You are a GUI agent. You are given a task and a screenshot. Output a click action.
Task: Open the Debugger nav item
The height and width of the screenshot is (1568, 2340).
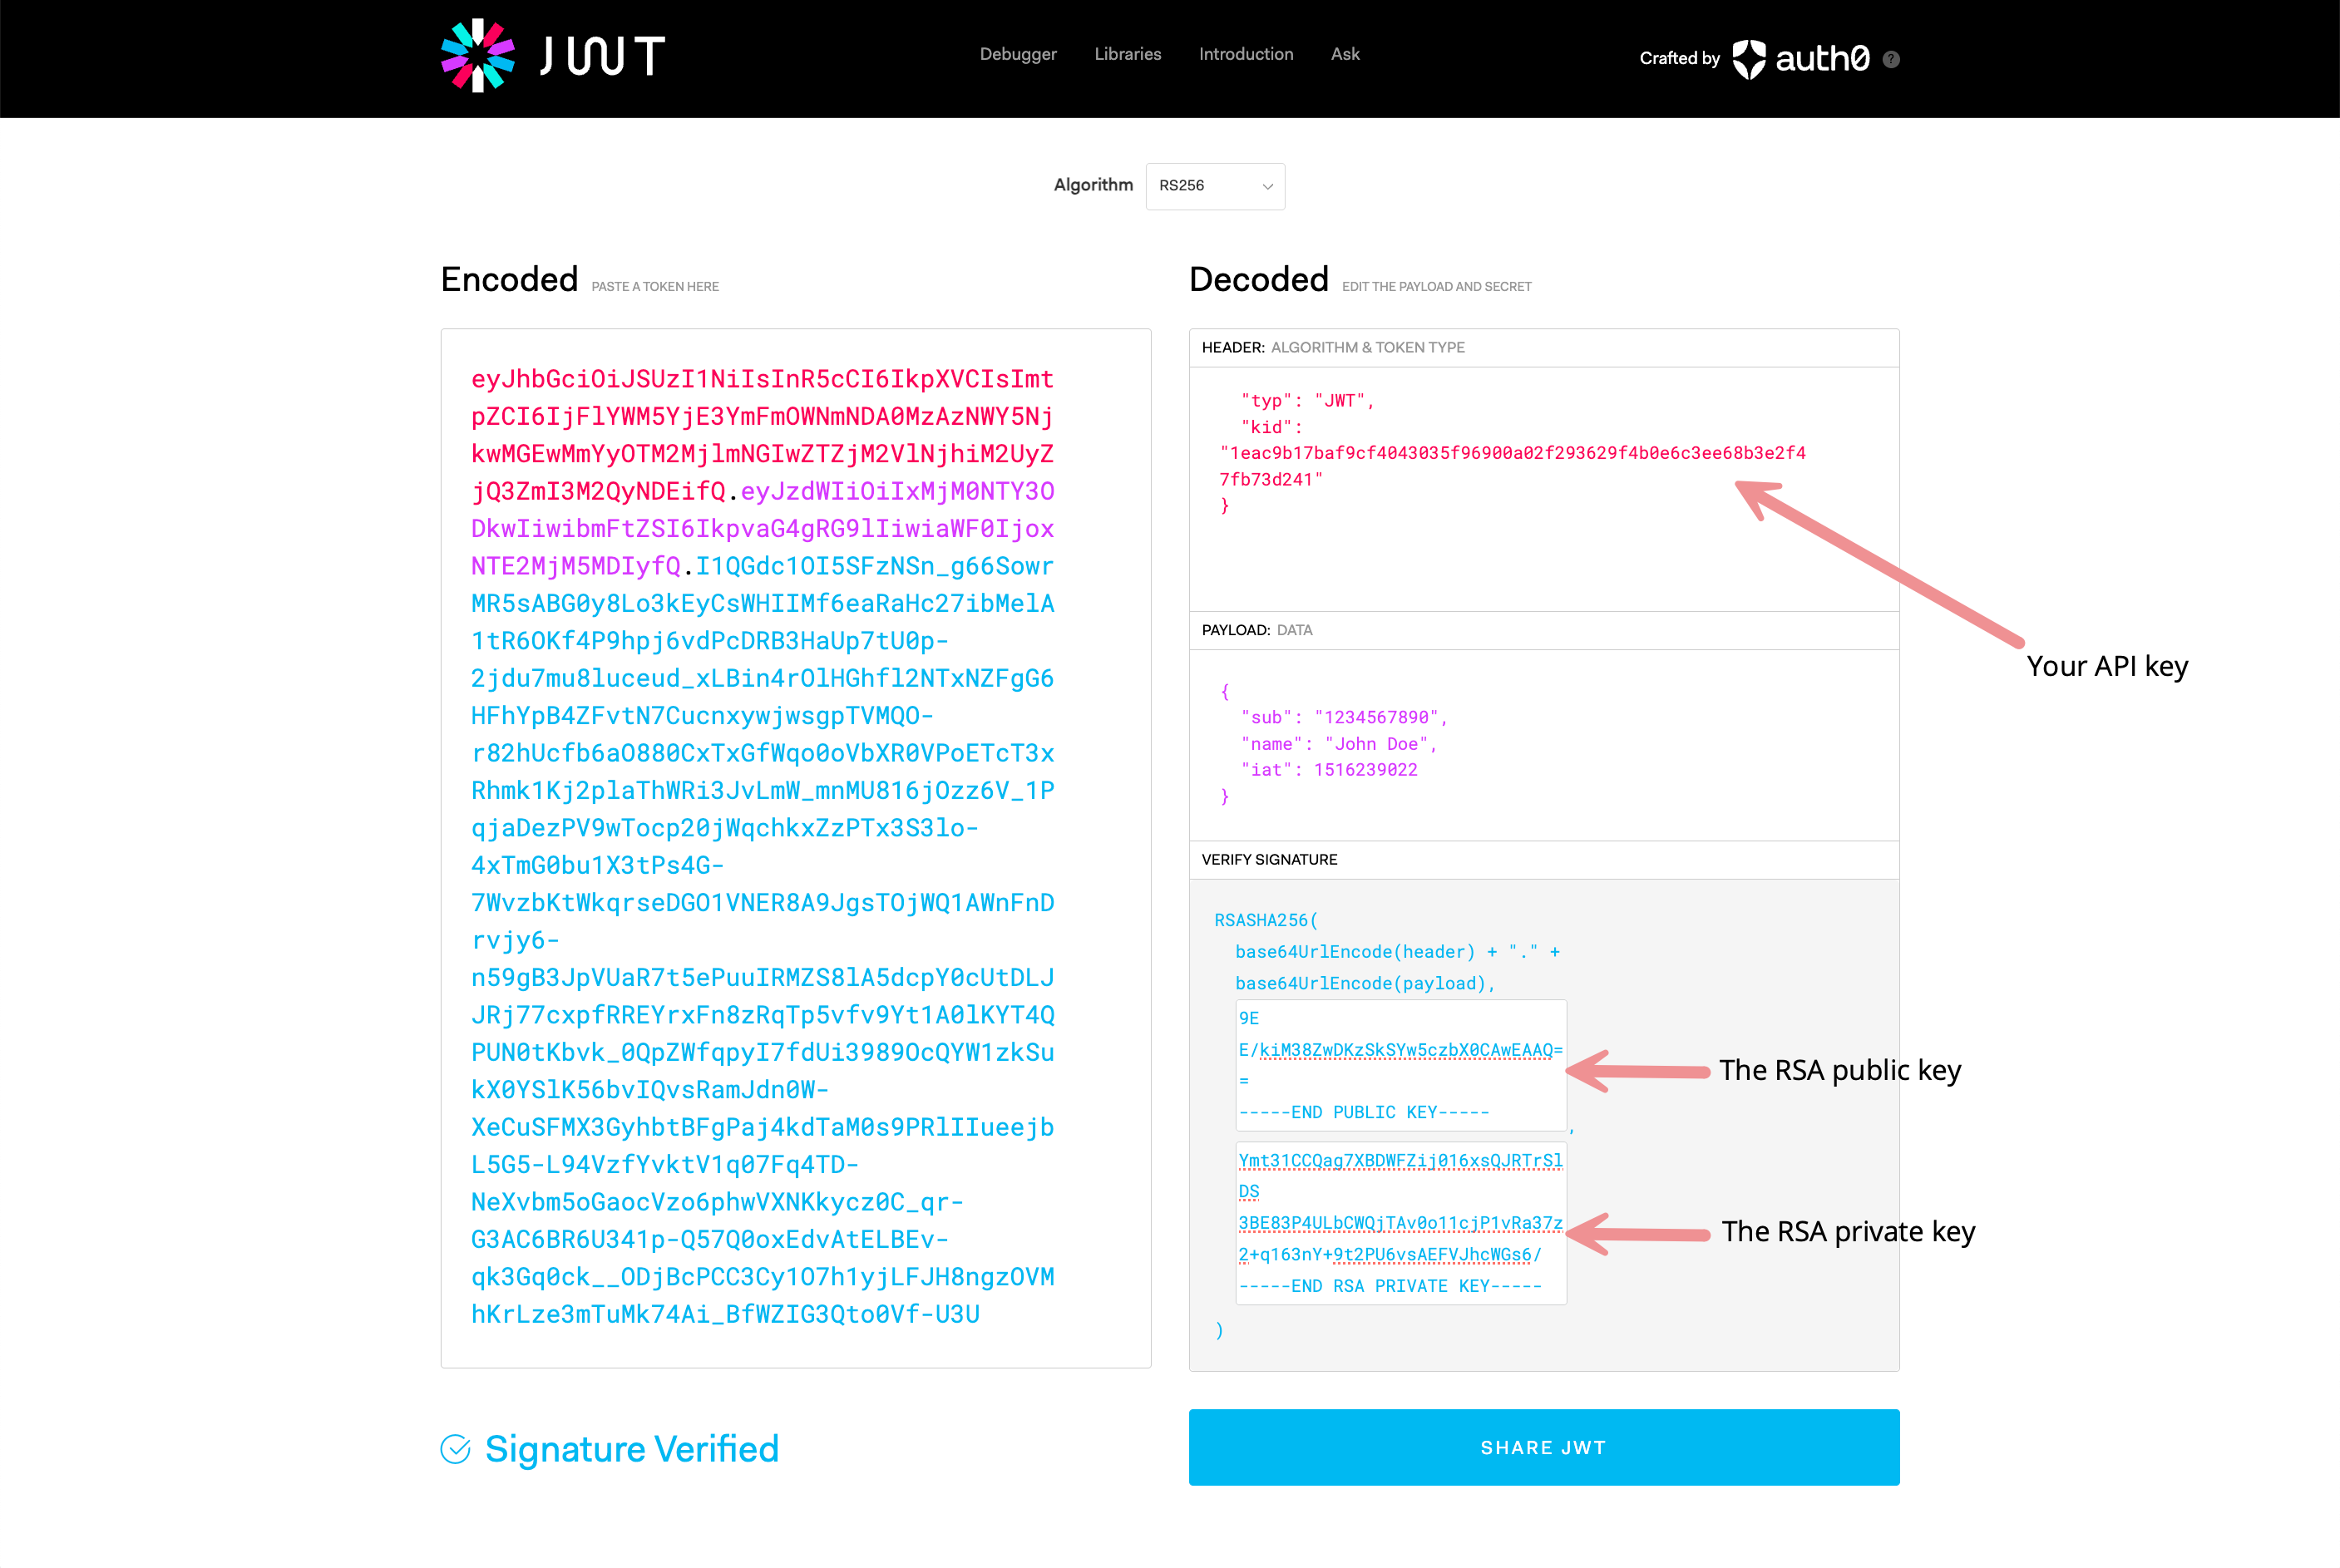click(x=1018, y=54)
